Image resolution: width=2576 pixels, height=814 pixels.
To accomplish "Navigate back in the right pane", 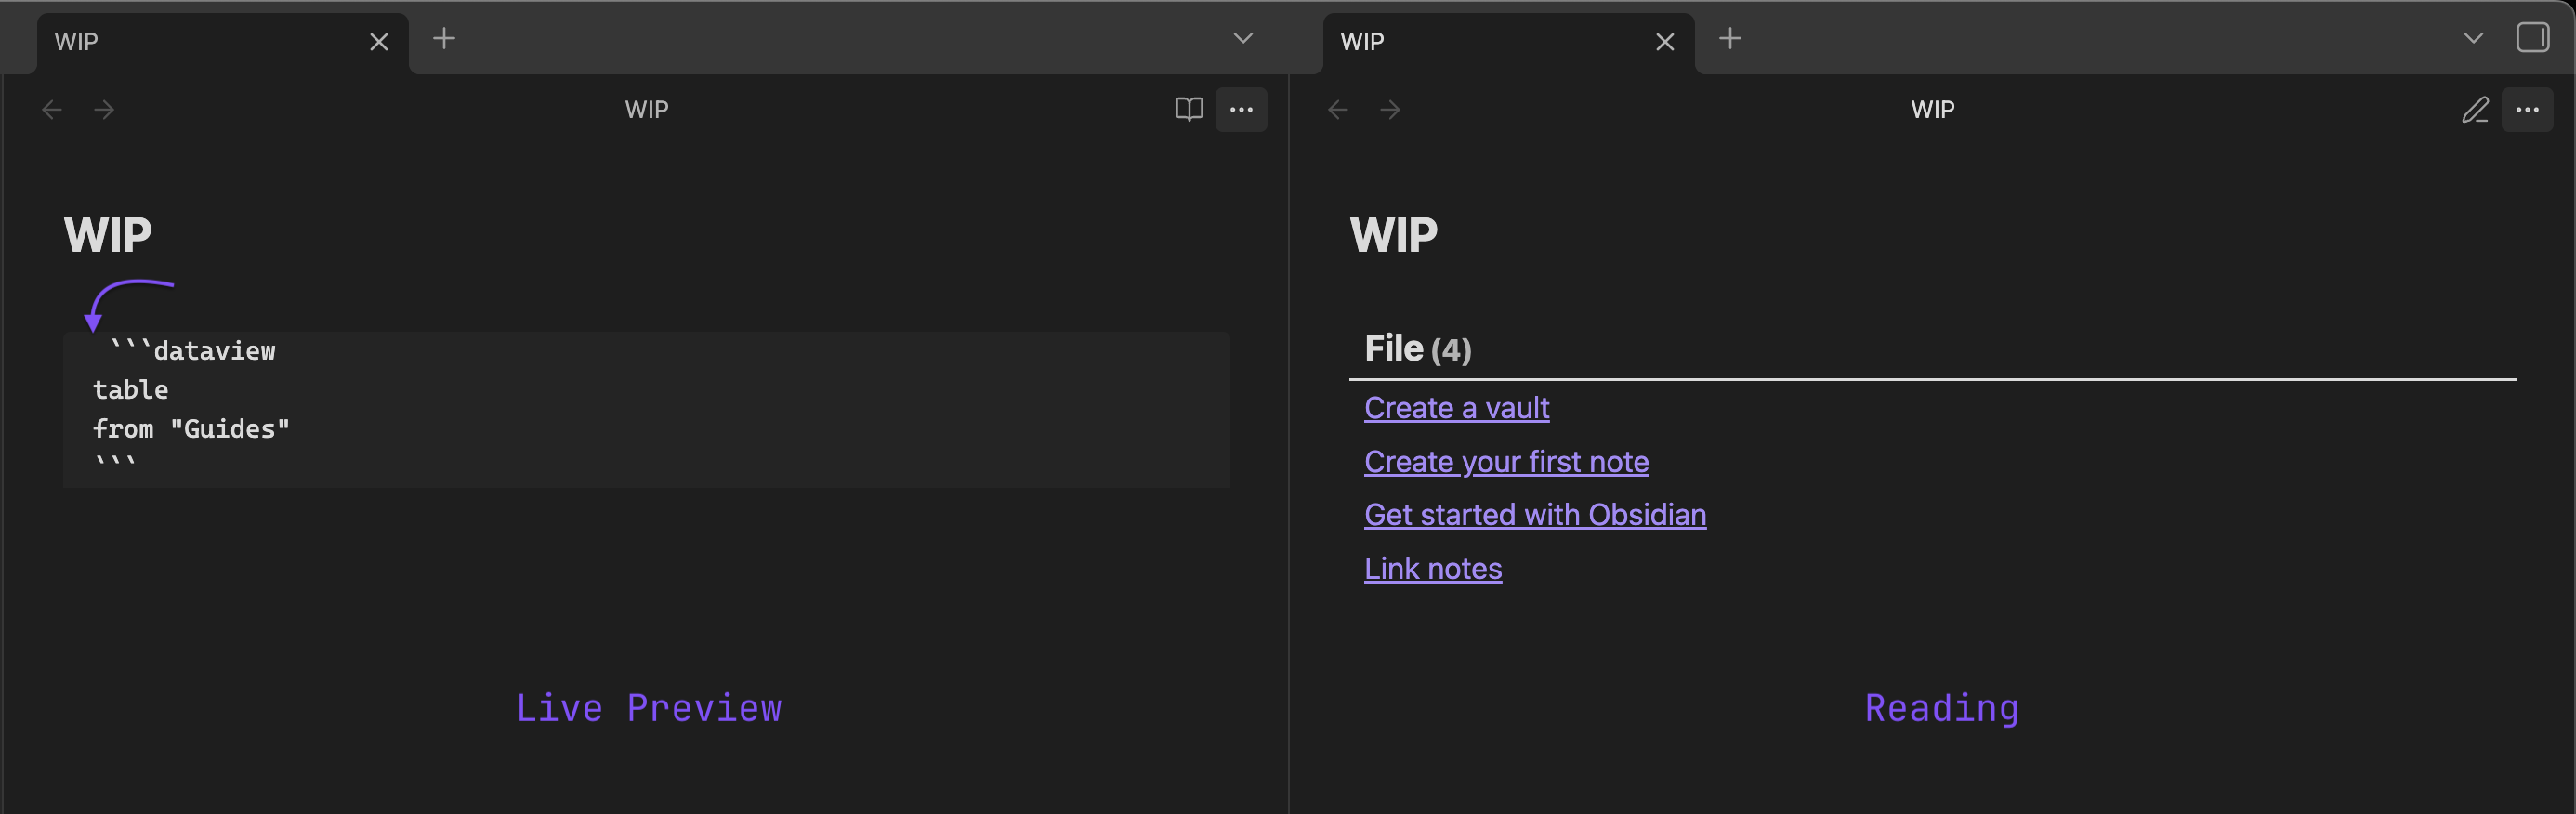I will click(1338, 109).
